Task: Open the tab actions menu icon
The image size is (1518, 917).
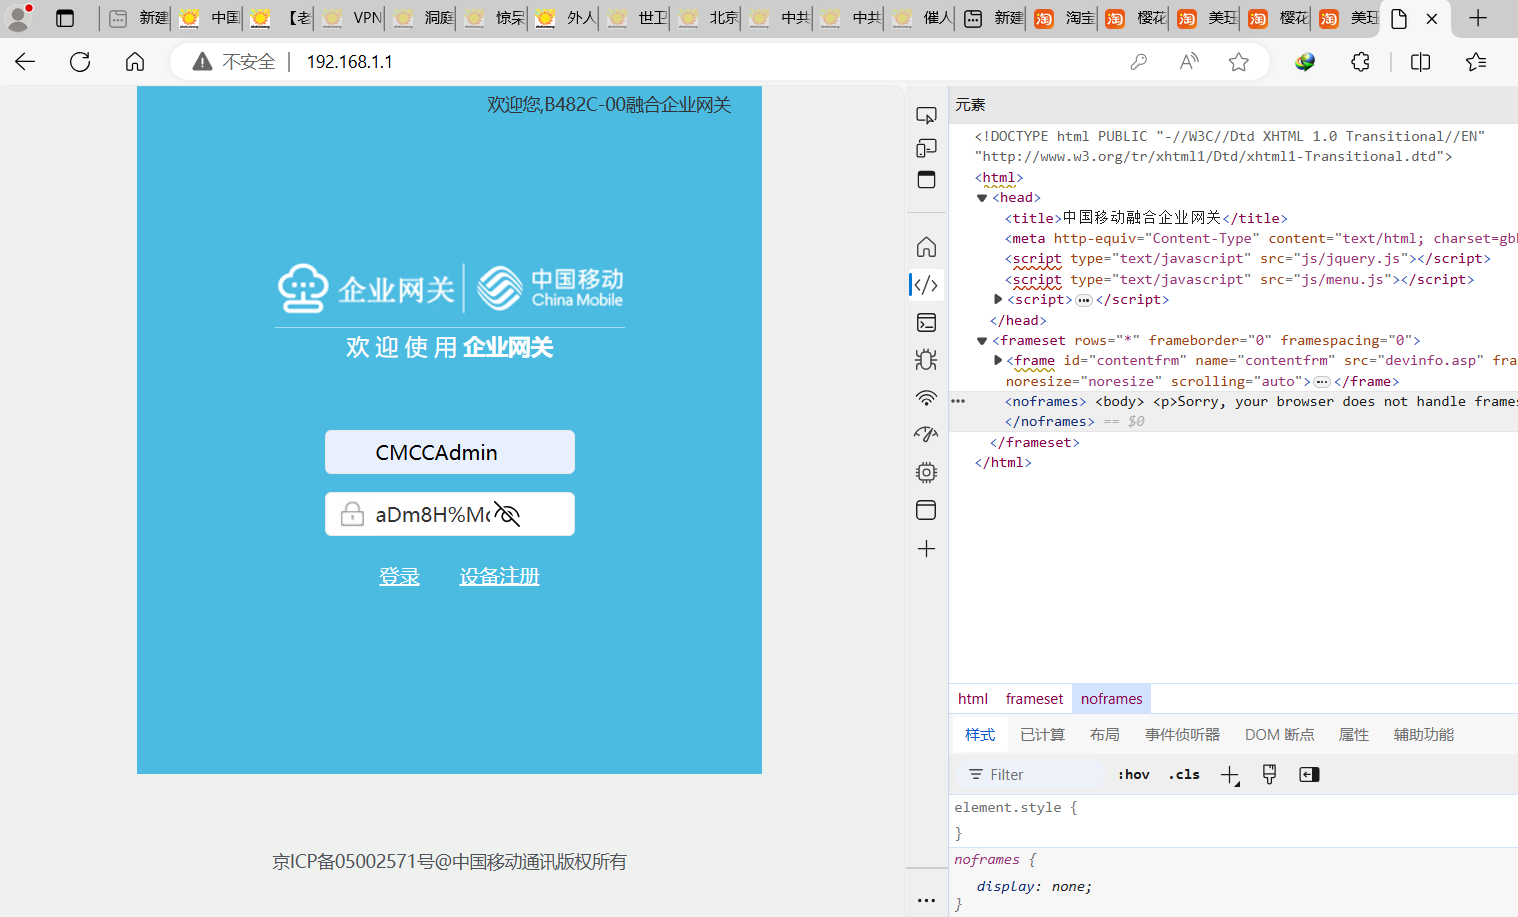Action: coord(65,18)
